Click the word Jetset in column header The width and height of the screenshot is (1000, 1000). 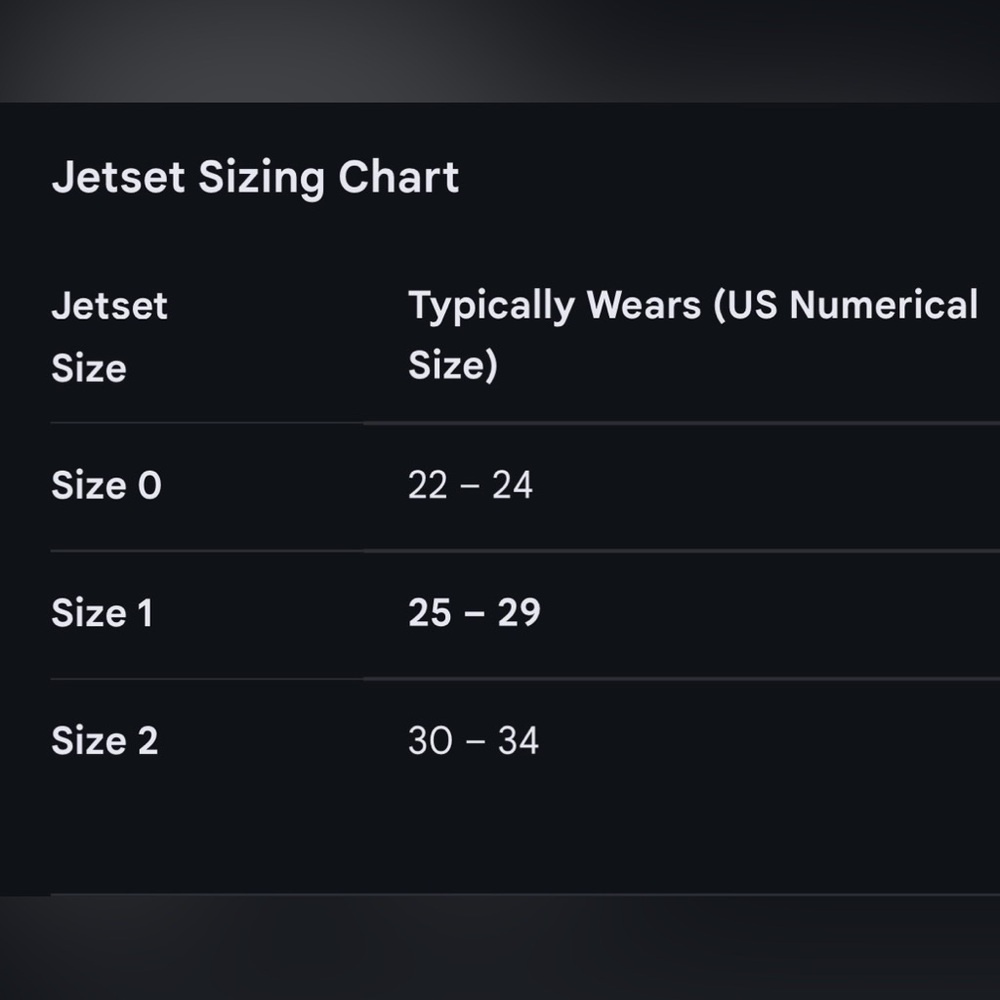point(109,305)
